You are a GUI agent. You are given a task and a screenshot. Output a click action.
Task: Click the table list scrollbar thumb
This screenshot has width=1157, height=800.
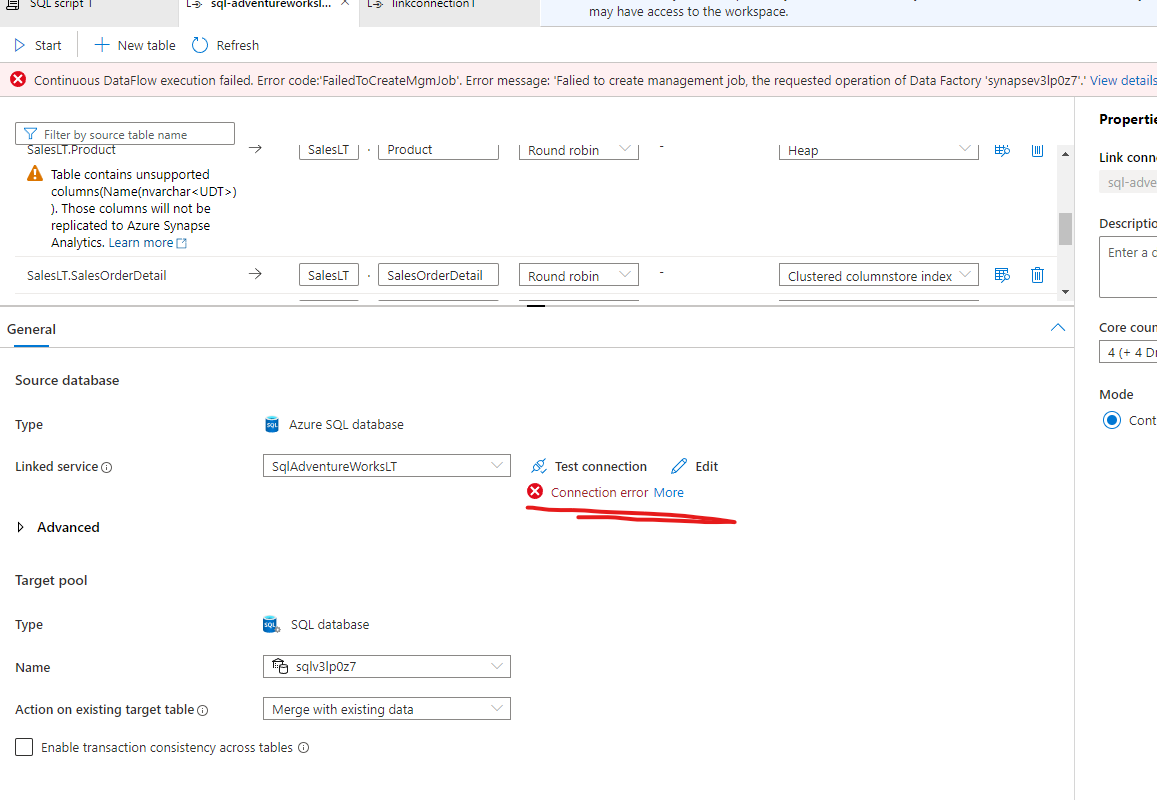pyautogui.click(x=1065, y=229)
